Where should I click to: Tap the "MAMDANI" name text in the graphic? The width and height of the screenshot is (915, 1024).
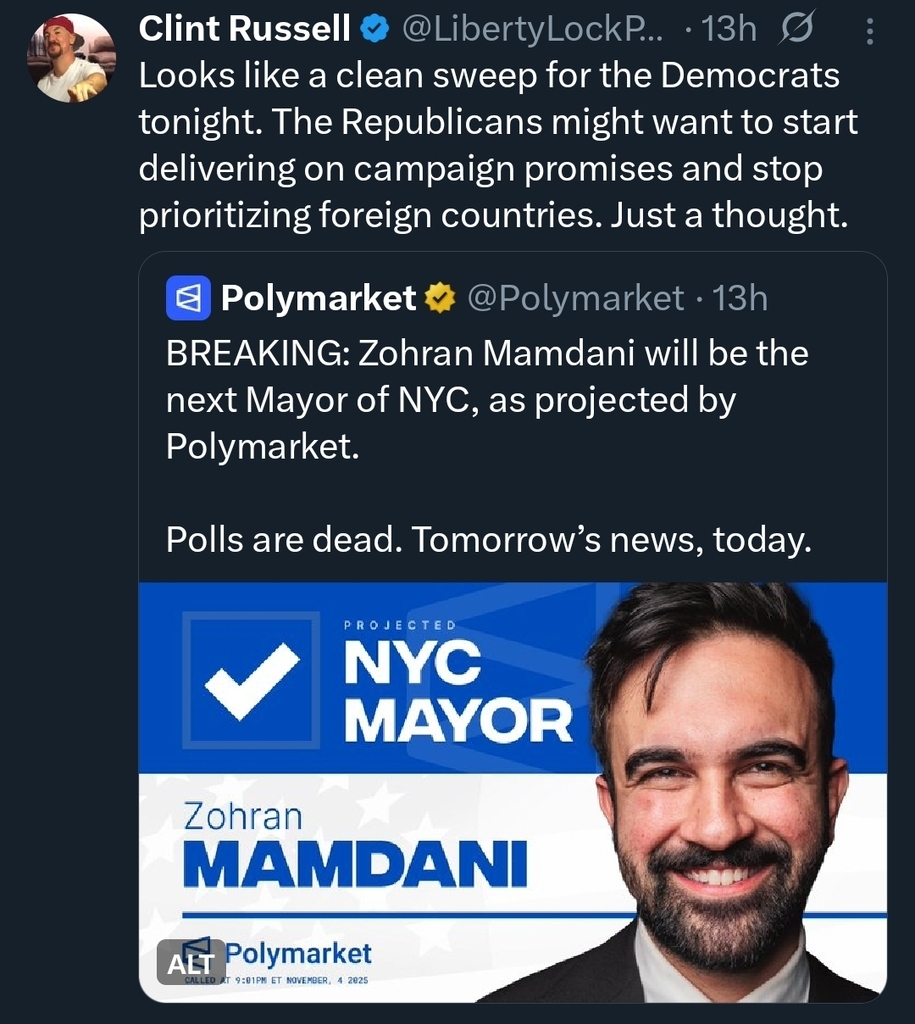355,866
